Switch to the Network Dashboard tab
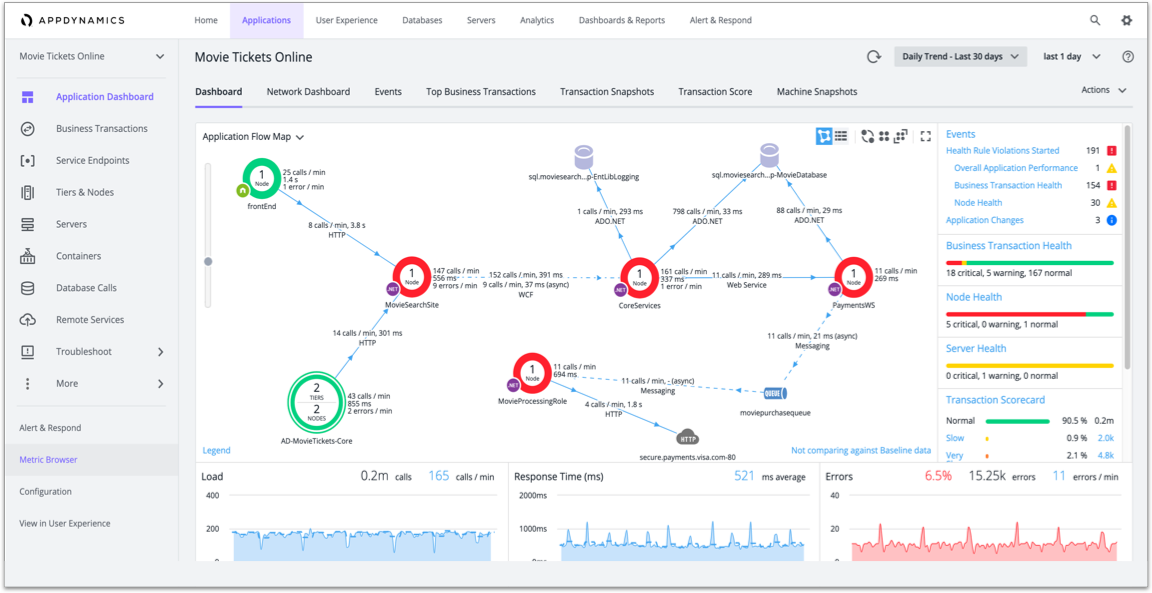The height and width of the screenshot is (593, 1152). coord(308,91)
